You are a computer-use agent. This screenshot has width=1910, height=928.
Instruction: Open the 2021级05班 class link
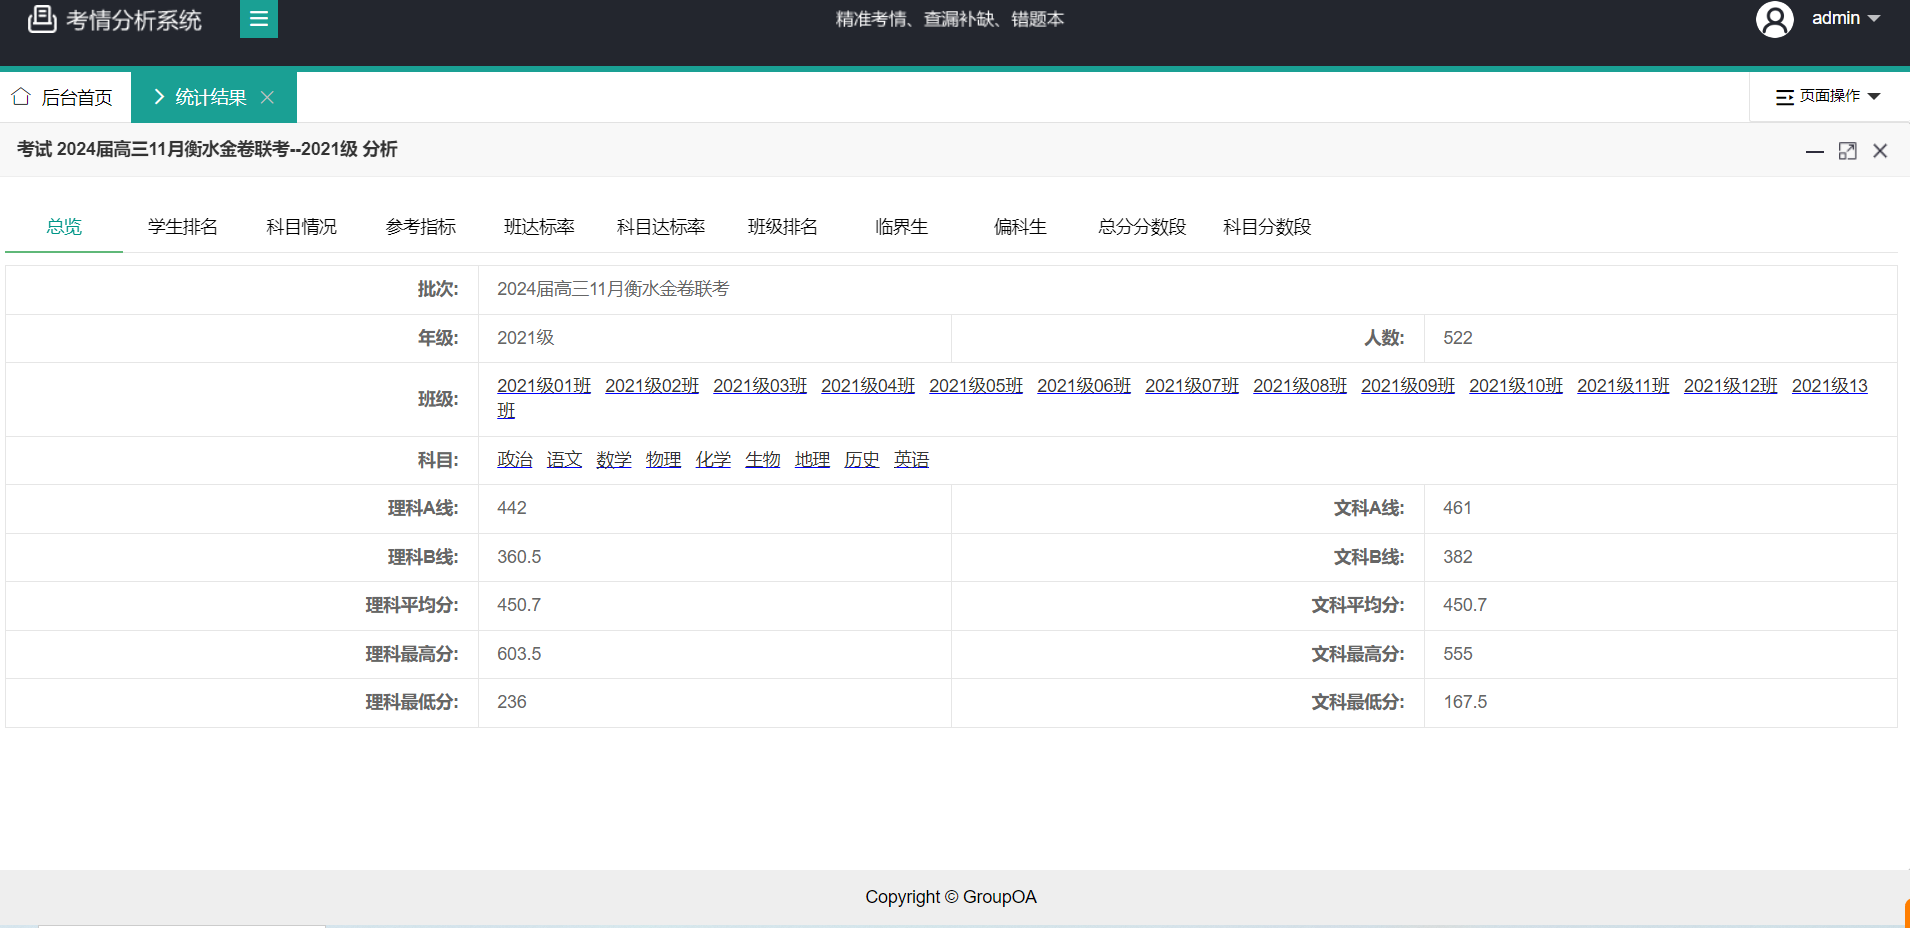click(x=976, y=386)
